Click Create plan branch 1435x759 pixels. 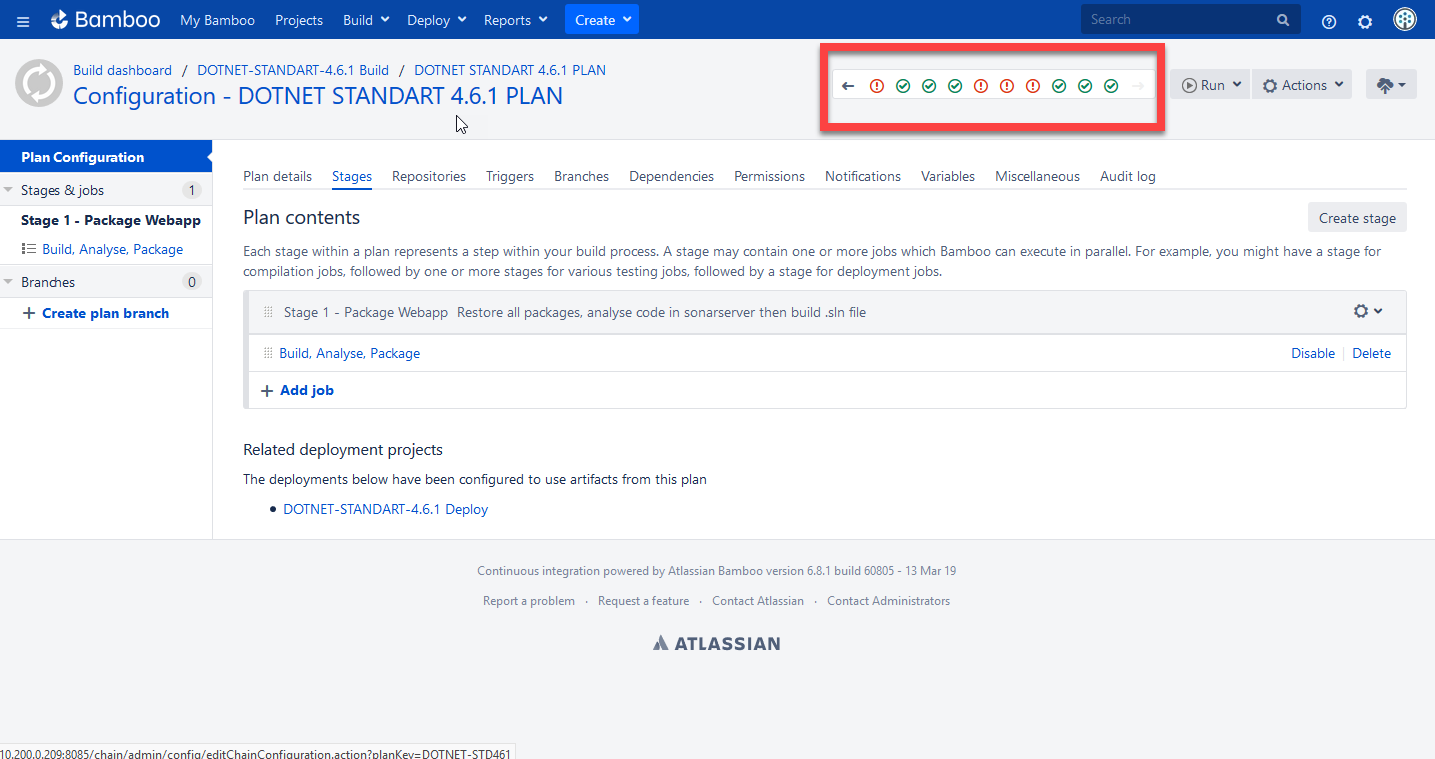(105, 314)
